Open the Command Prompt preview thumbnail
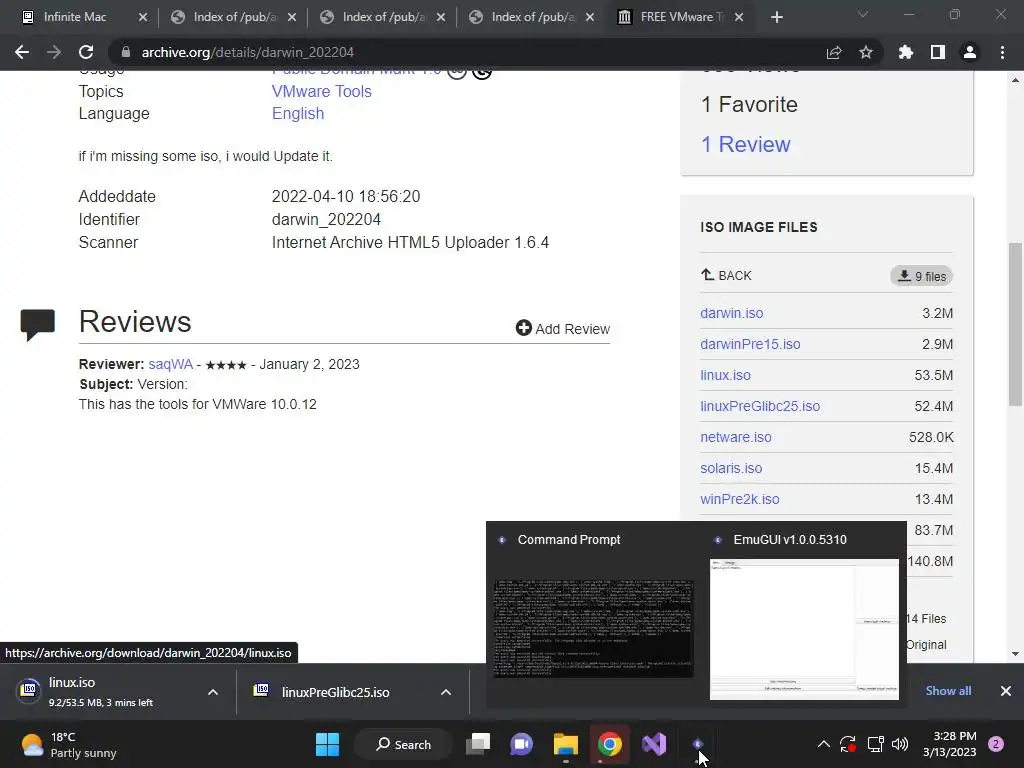Image resolution: width=1024 pixels, height=768 pixels. click(x=593, y=628)
